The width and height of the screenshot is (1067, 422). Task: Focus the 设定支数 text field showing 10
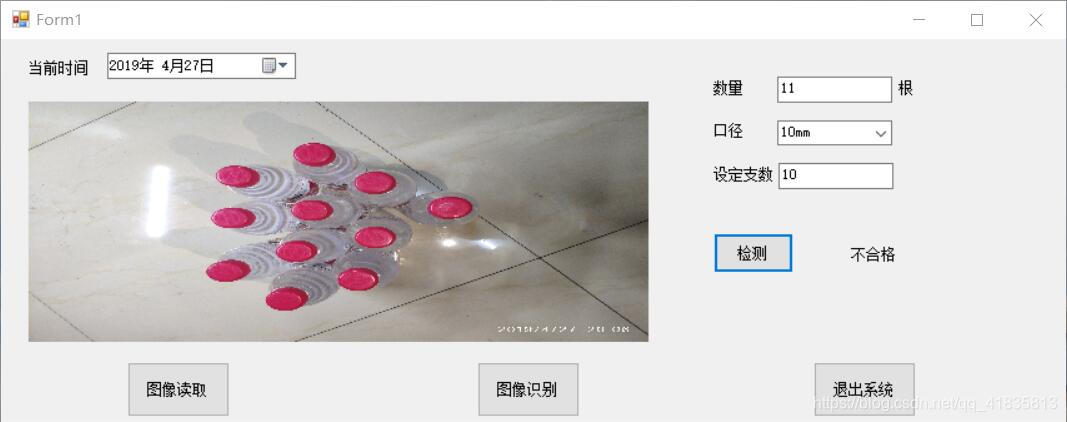pos(836,176)
